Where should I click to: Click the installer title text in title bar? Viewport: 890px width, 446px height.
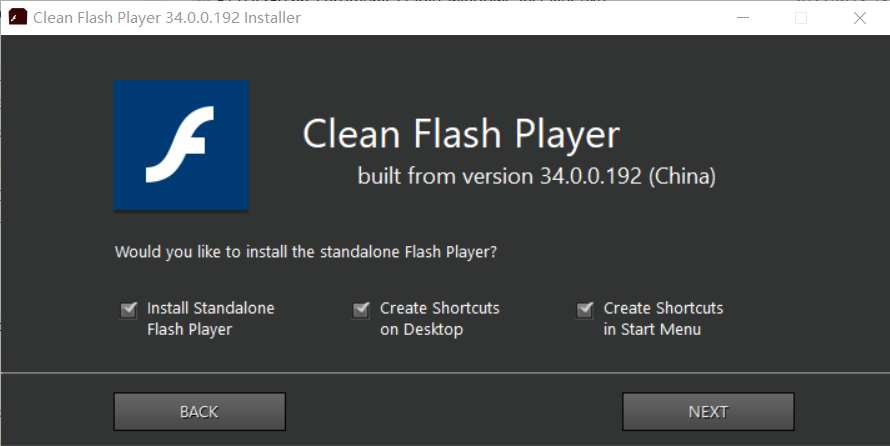167,18
